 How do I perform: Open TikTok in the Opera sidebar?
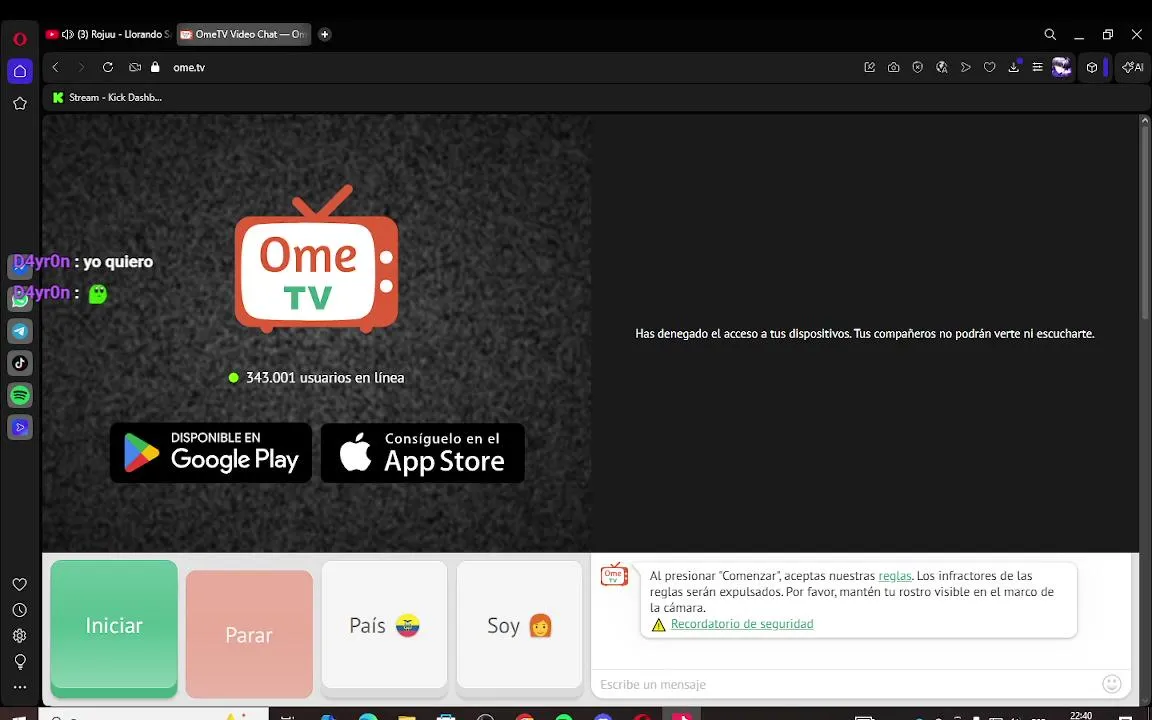click(20, 363)
